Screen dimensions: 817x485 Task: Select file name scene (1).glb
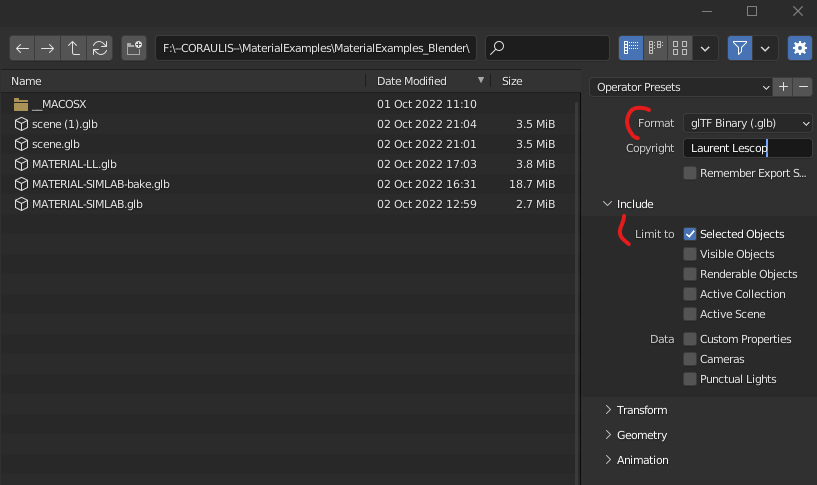(65, 124)
